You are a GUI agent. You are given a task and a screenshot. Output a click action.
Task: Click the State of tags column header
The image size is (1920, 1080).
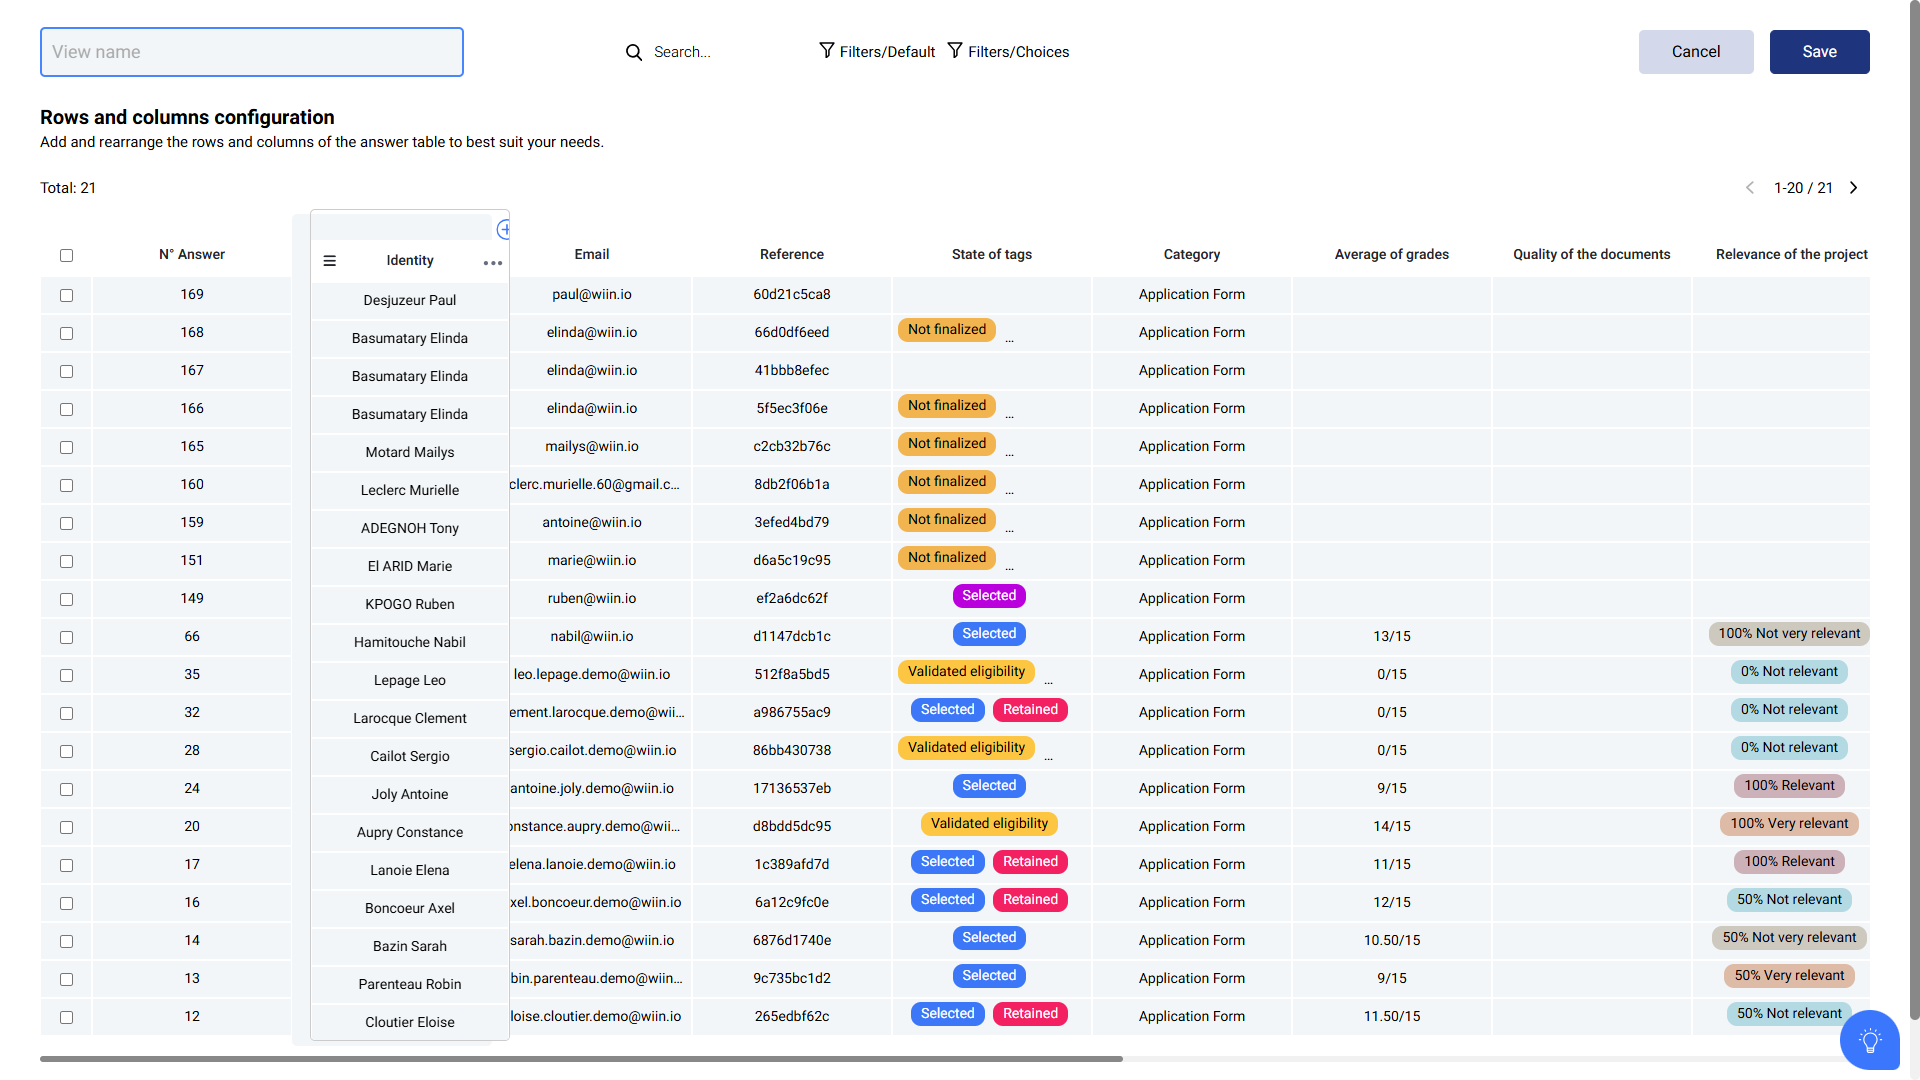[991, 255]
